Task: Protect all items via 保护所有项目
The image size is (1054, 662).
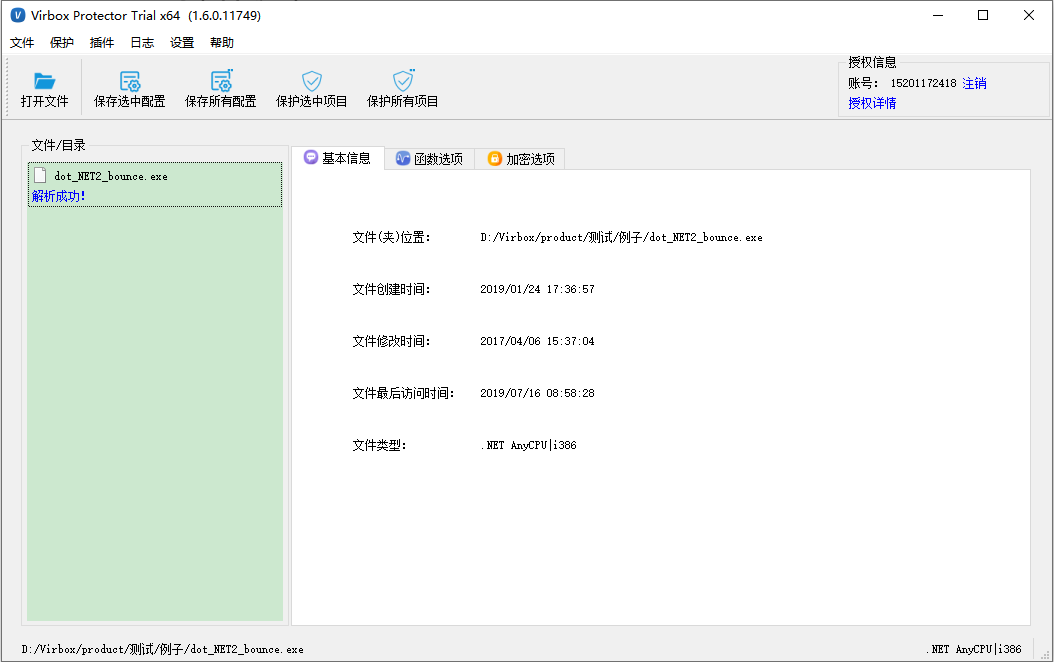Action: click(x=403, y=89)
